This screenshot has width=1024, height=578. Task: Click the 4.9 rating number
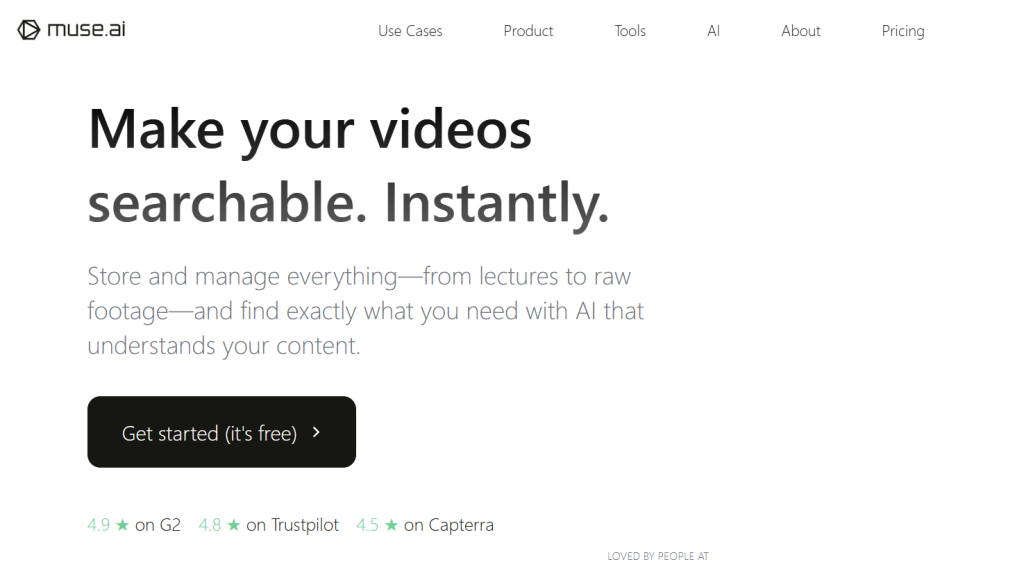(x=99, y=525)
